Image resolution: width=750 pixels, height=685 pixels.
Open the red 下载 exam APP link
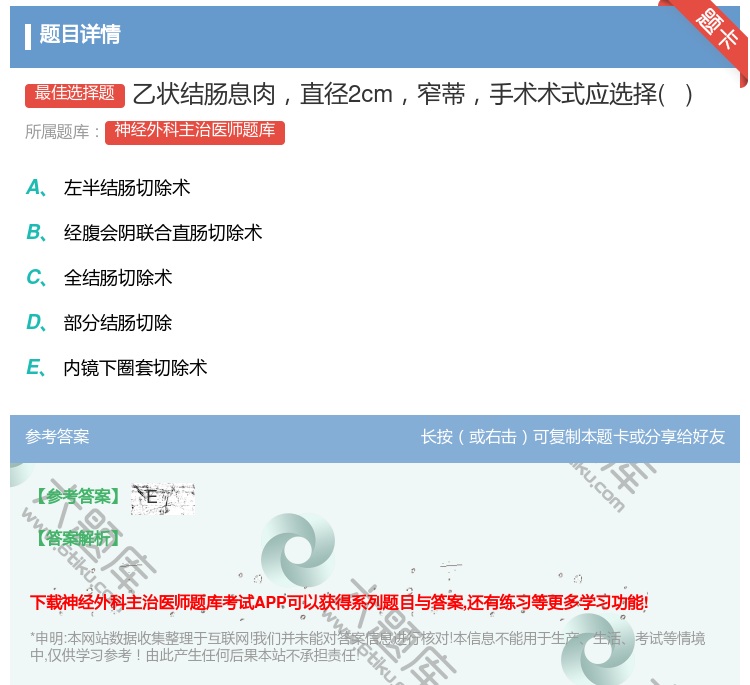pos(339,603)
